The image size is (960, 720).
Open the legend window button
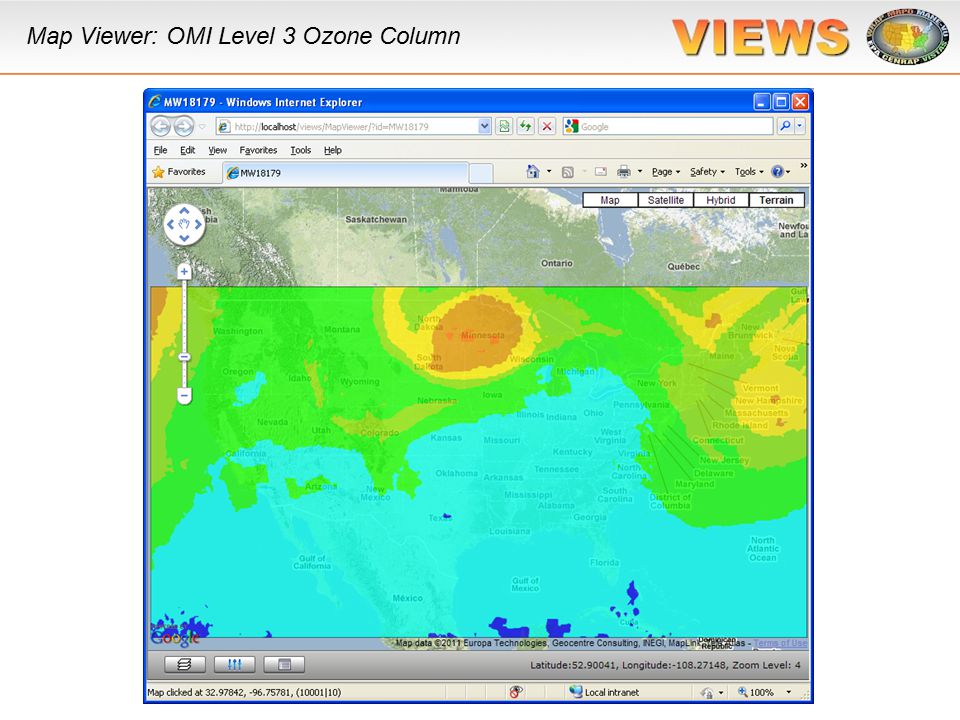(x=283, y=664)
